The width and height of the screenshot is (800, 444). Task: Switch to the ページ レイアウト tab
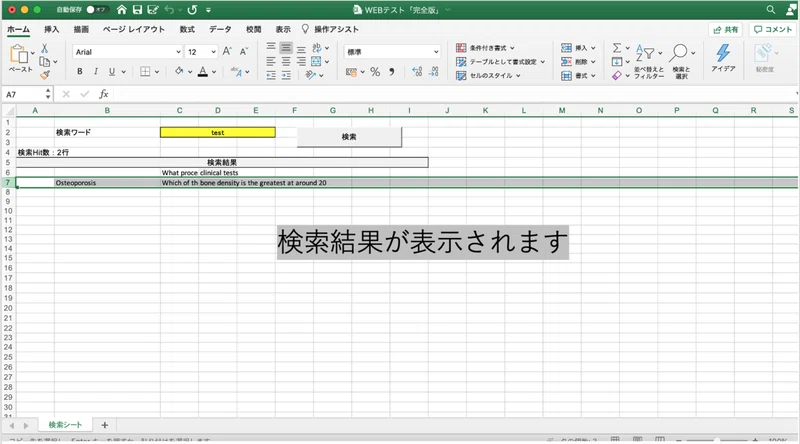tap(134, 30)
